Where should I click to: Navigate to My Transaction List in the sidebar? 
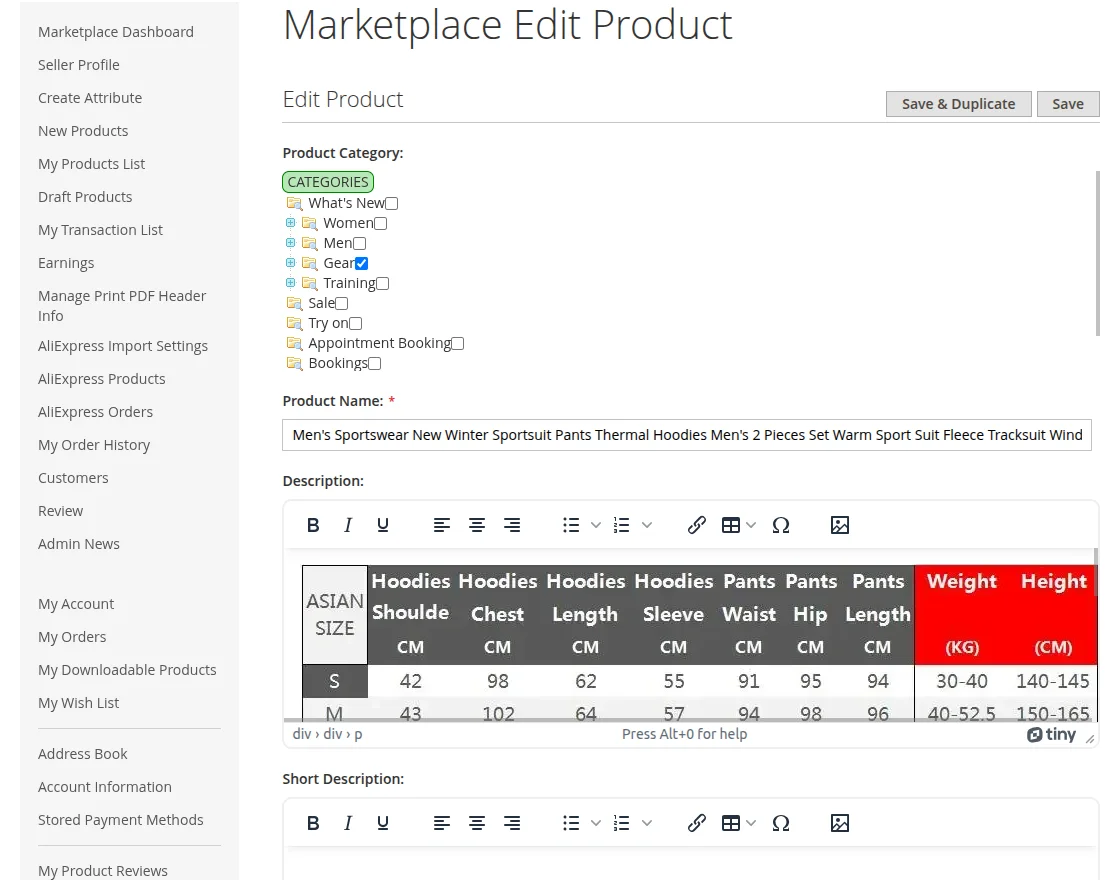pyautogui.click(x=100, y=229)
